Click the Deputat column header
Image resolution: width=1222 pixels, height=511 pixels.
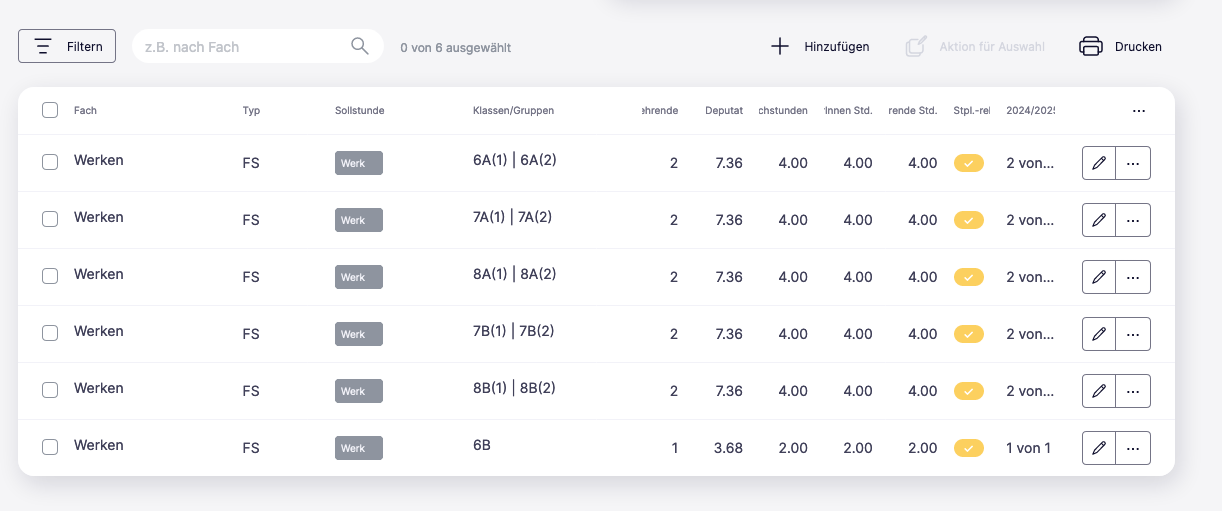tap(723, 111)
